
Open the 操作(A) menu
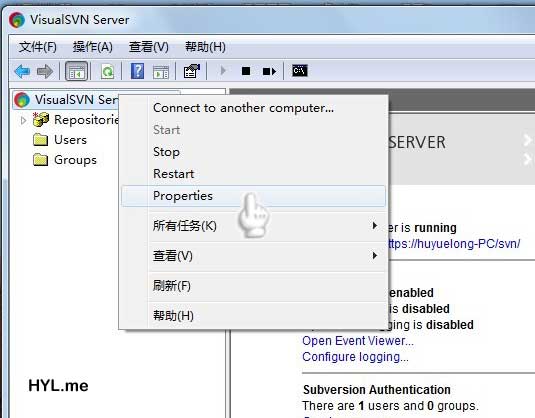click(x=92, y=47)
